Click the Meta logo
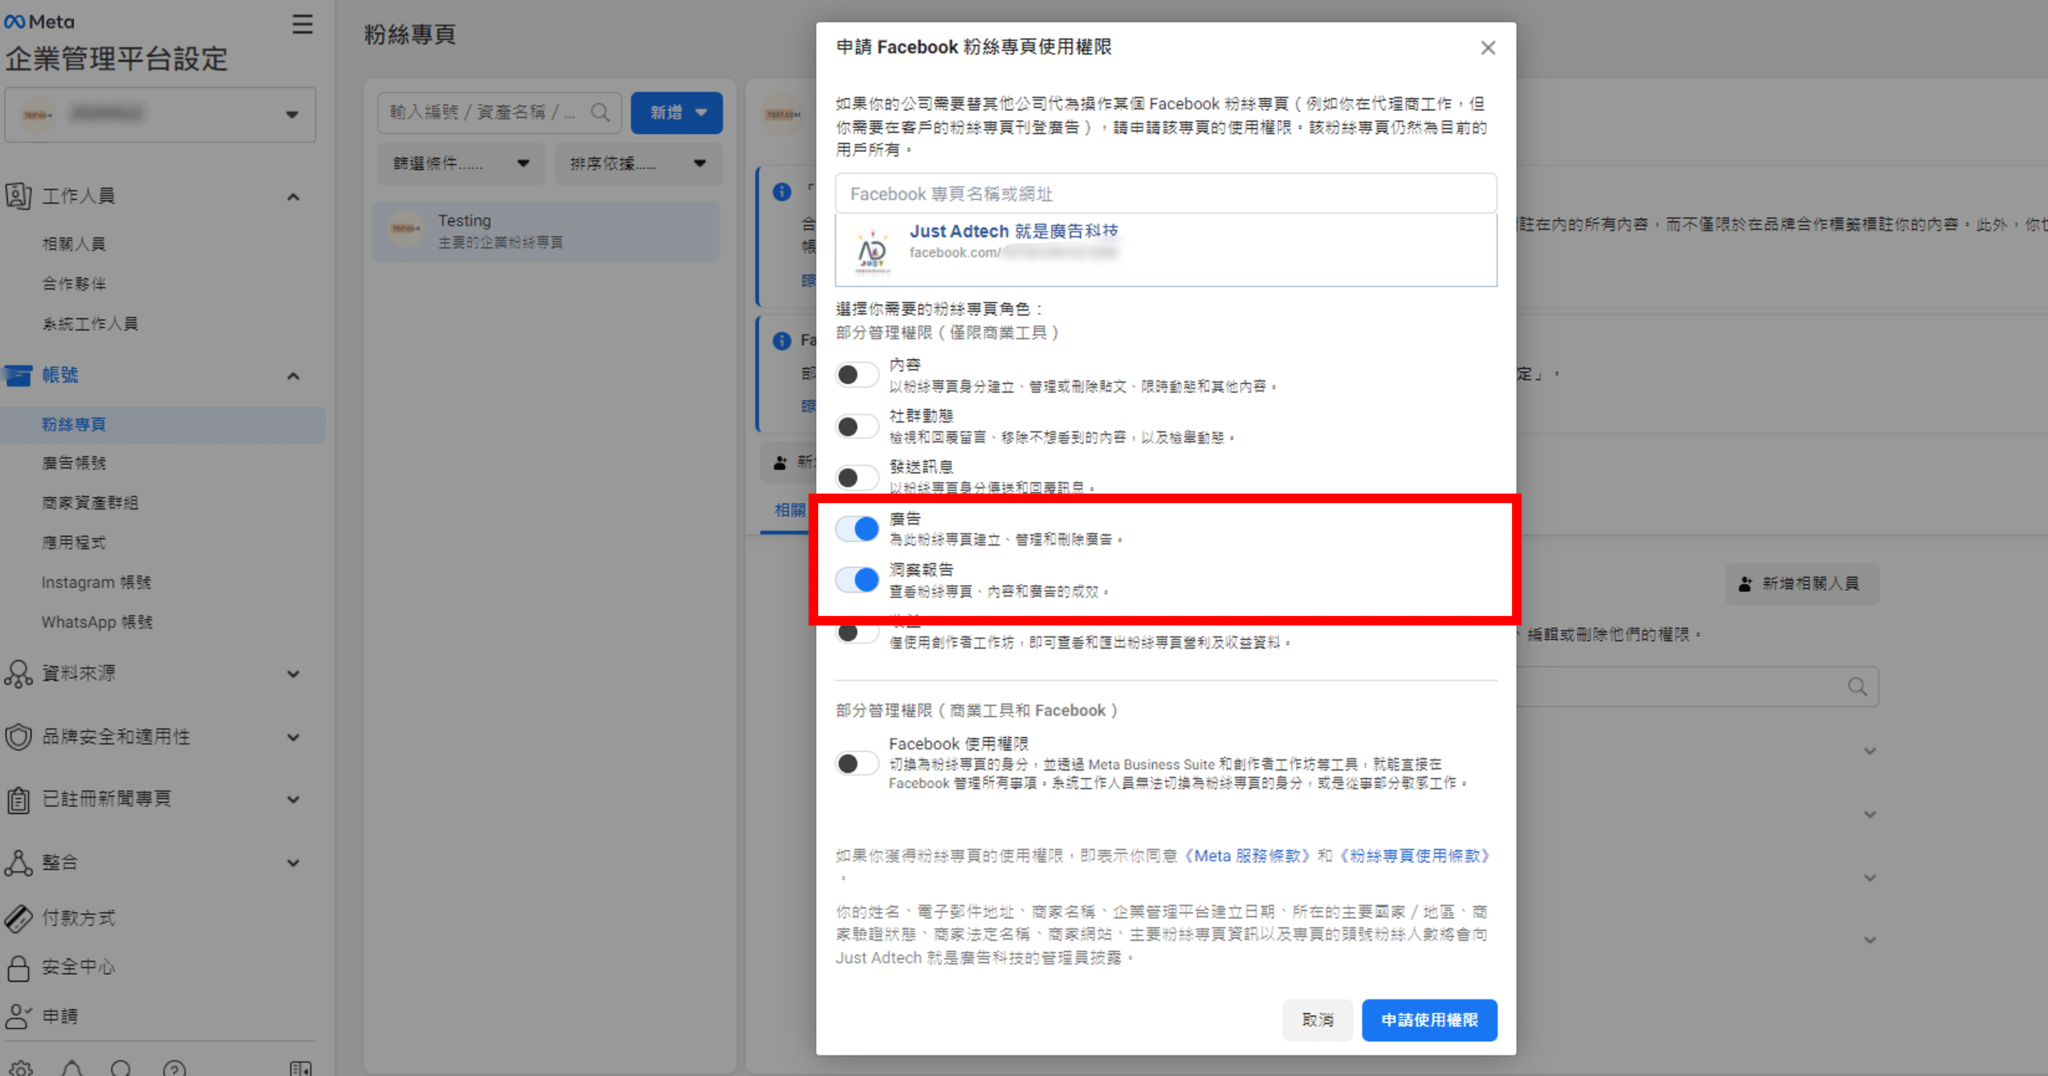Image resolution: width=2048 pixels, height=1076 pixels. tap(39, 21)
